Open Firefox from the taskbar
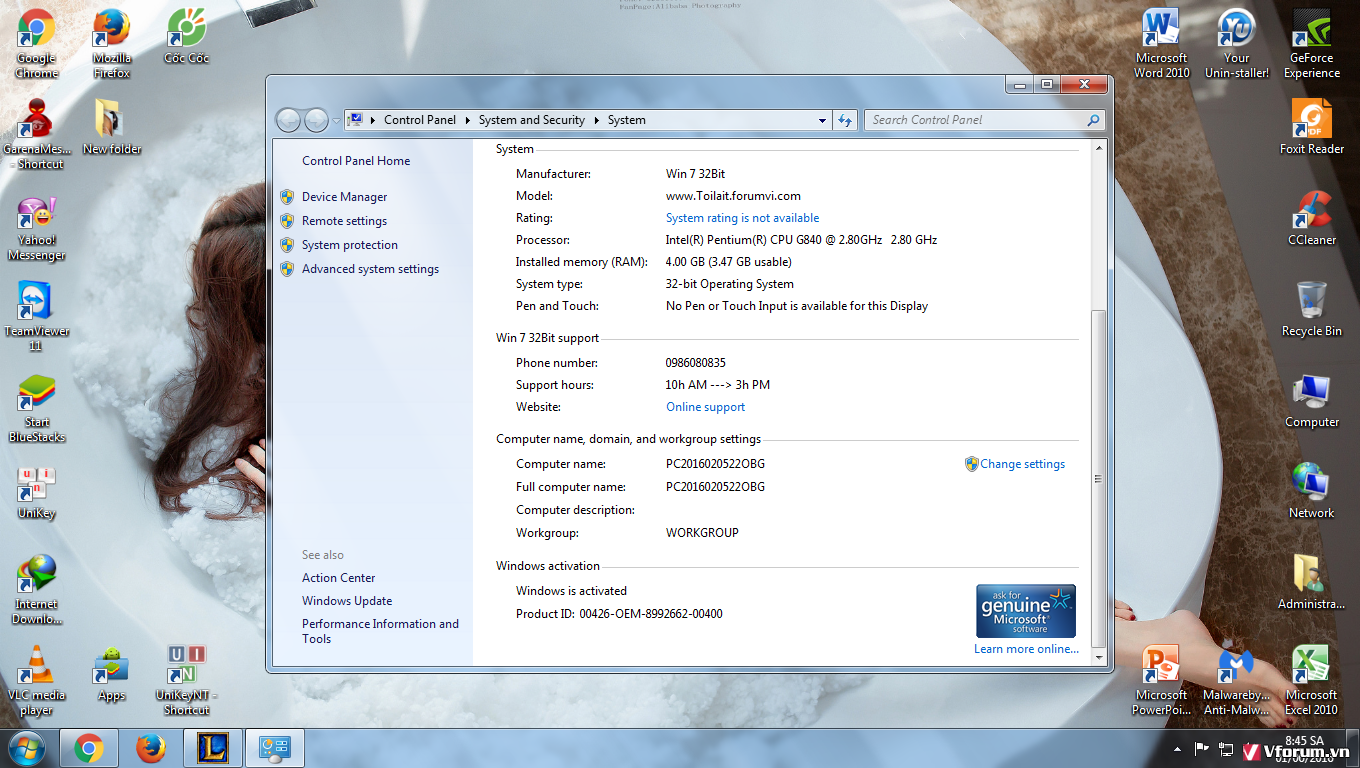Screen dimensions: 1360x768 point(150,748)
